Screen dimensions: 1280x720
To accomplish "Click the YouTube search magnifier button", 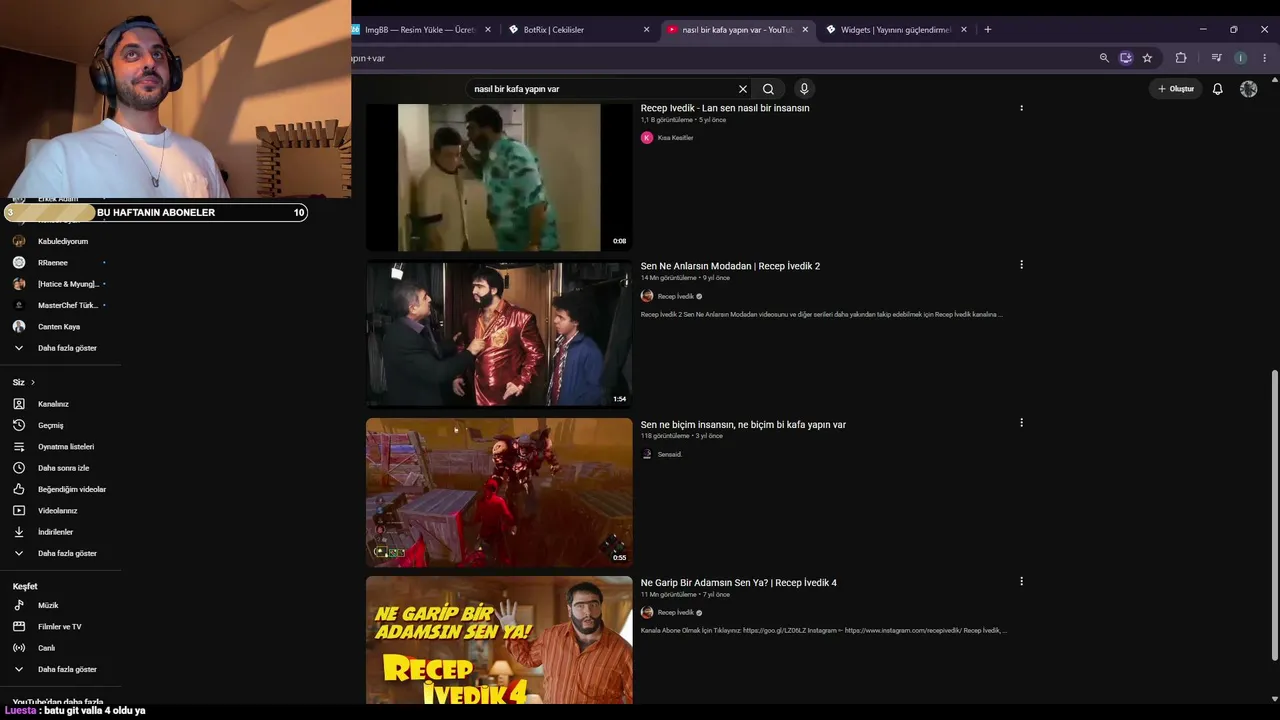I will coord(768,89).
